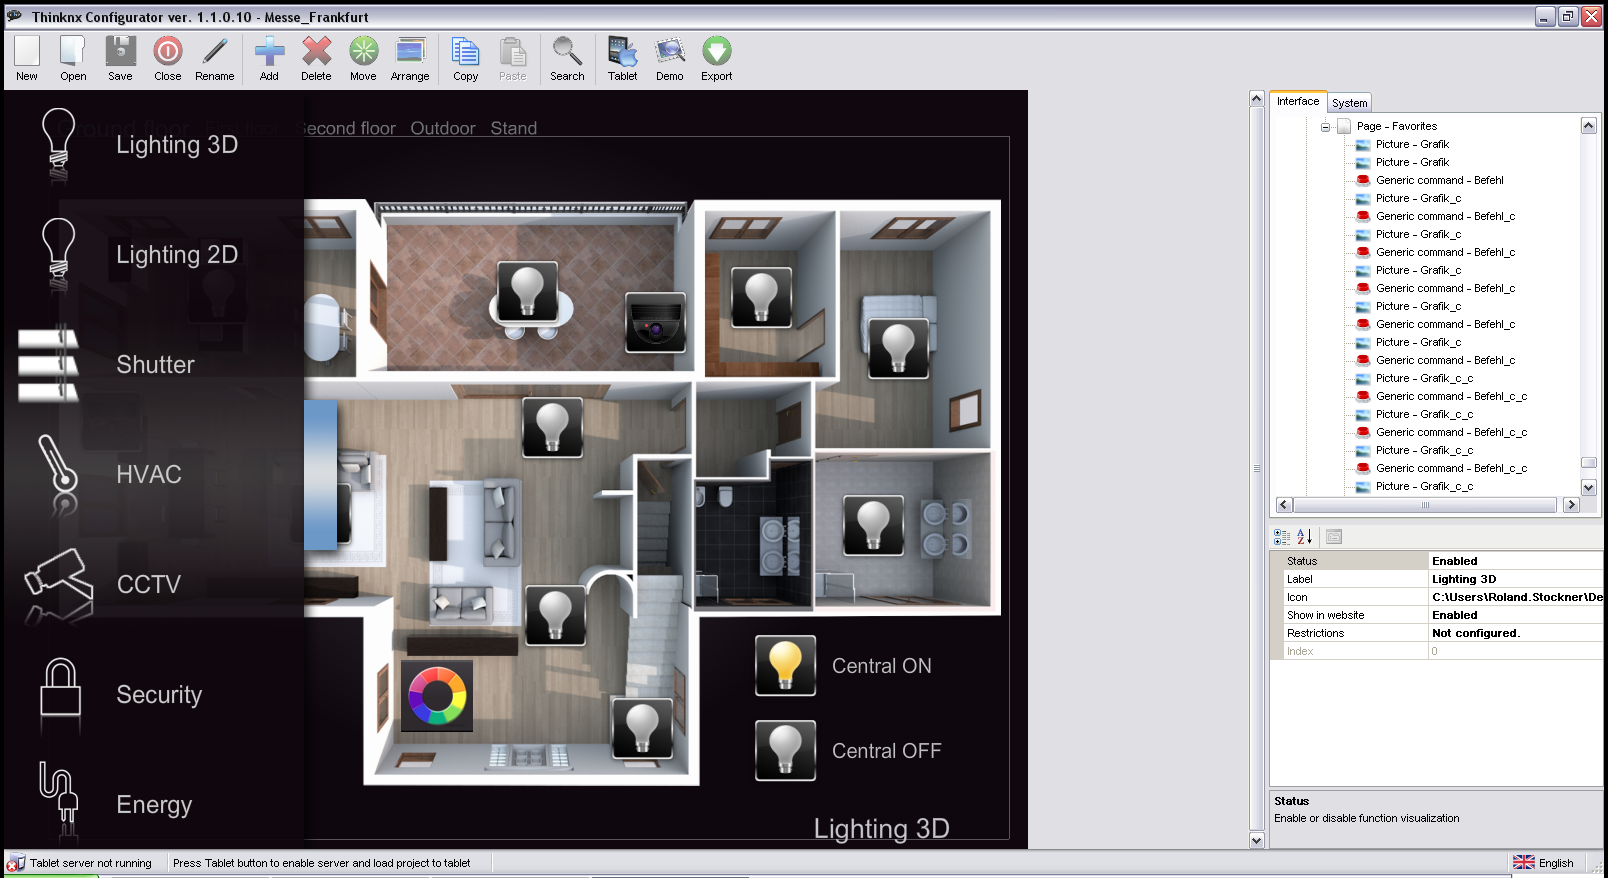
Task: Save the project using the Save icon
Action: click(120, 58)
